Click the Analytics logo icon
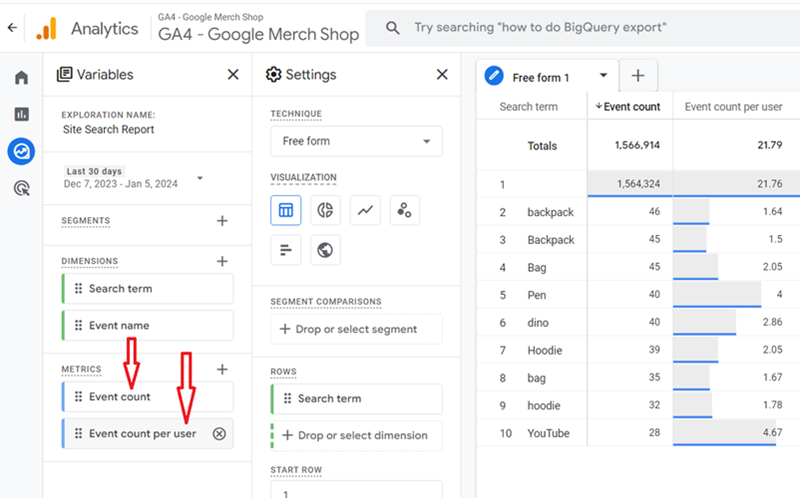Image resolution: width=800 pixels, height=498 pixels. [x=46, y=29]
